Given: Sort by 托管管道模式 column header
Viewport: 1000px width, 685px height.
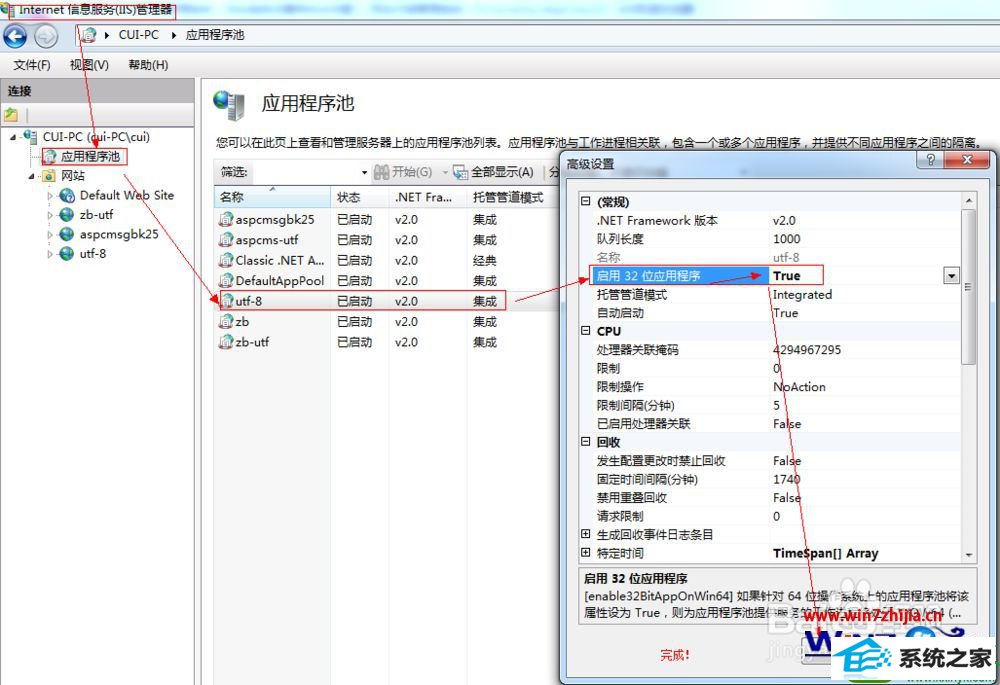Looking at the screenshot, I should pos(513,197).
